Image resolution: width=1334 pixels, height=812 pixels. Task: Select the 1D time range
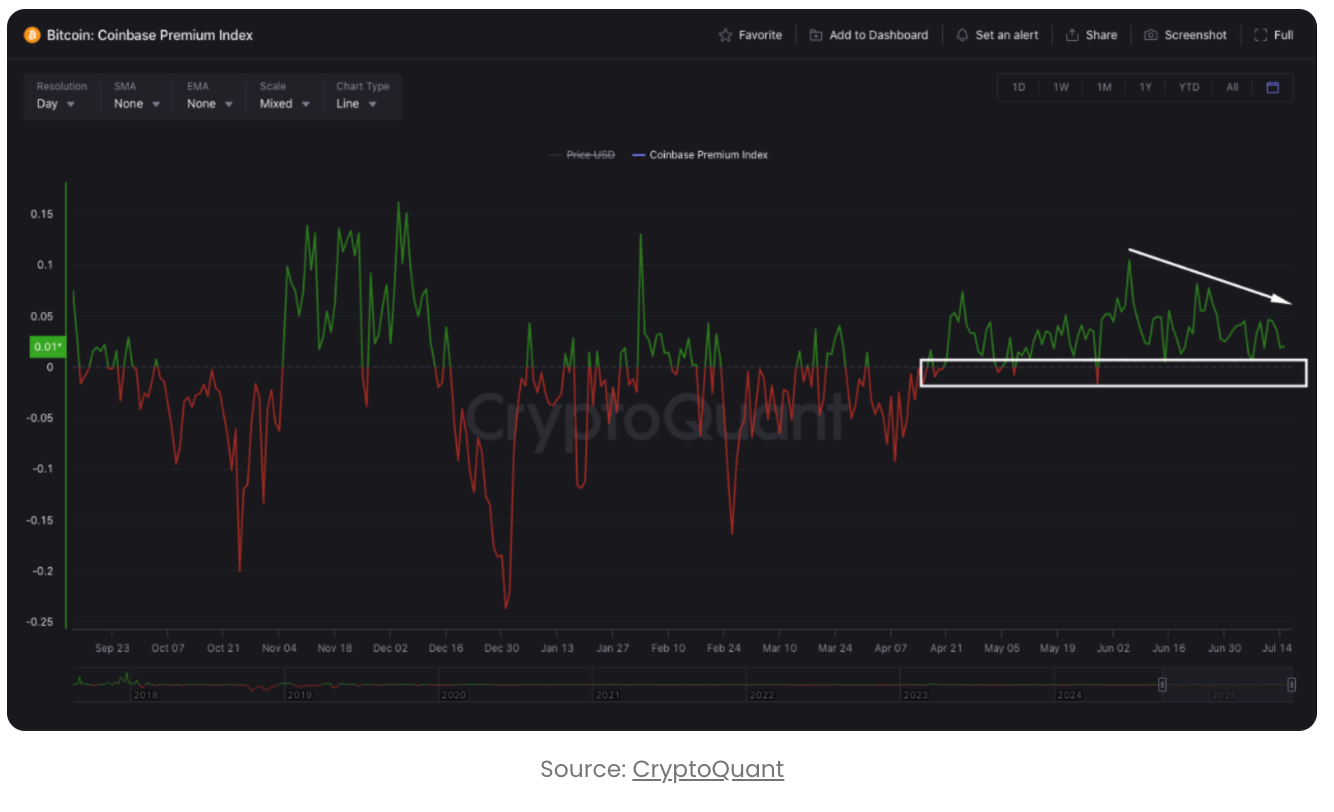(x=1019, y=87)
